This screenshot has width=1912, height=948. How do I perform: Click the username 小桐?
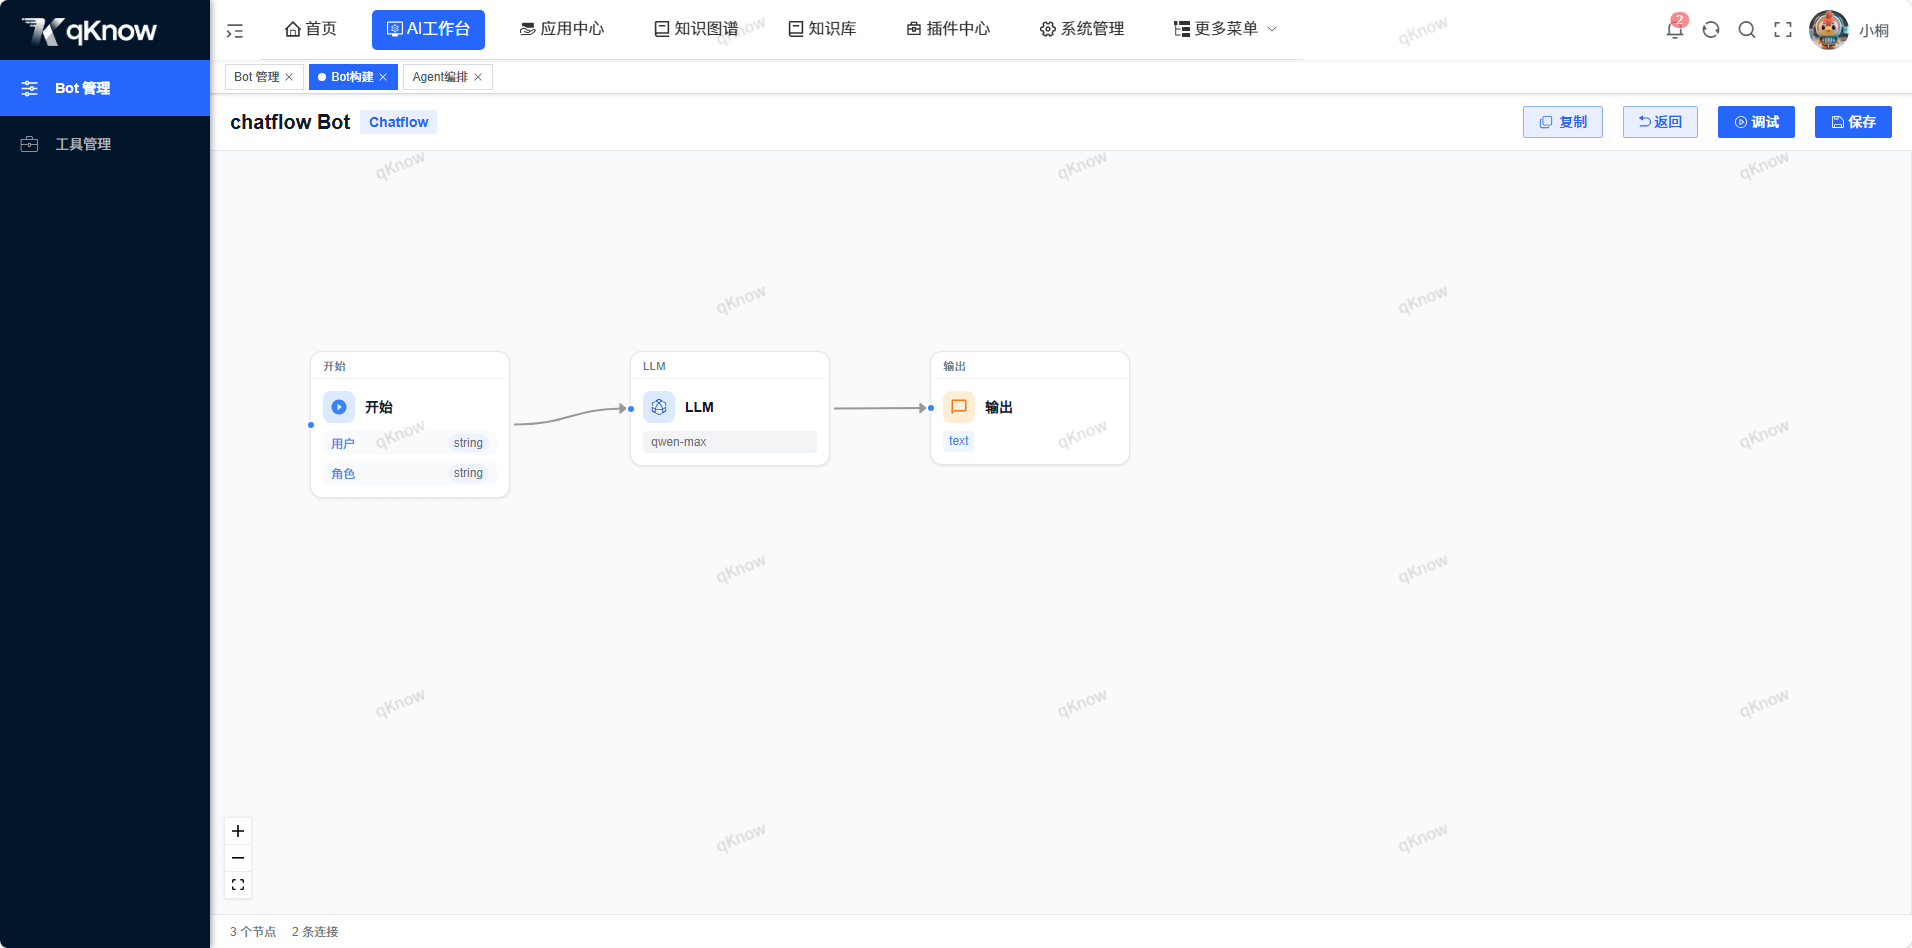(1874, 31)
